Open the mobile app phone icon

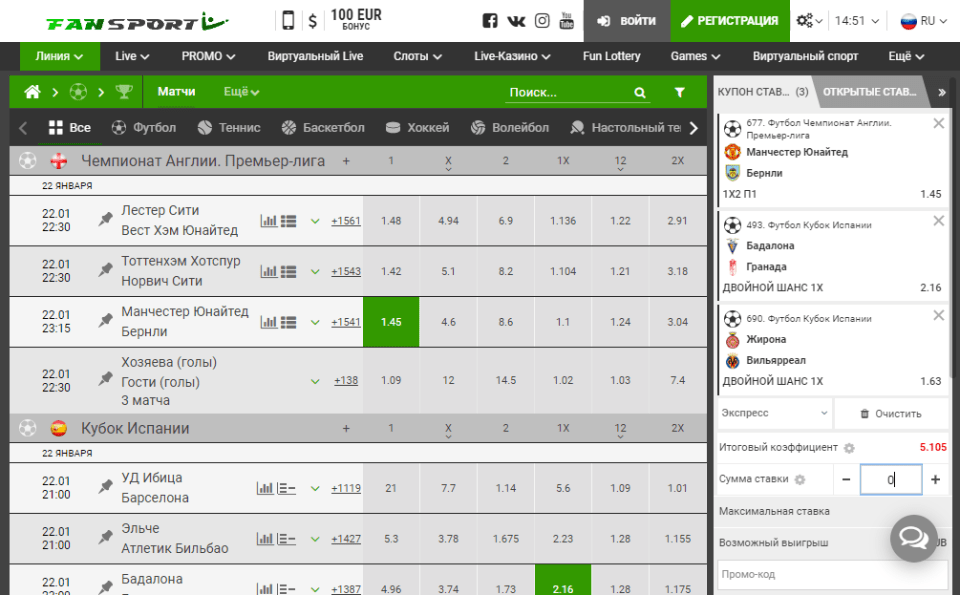288,20
